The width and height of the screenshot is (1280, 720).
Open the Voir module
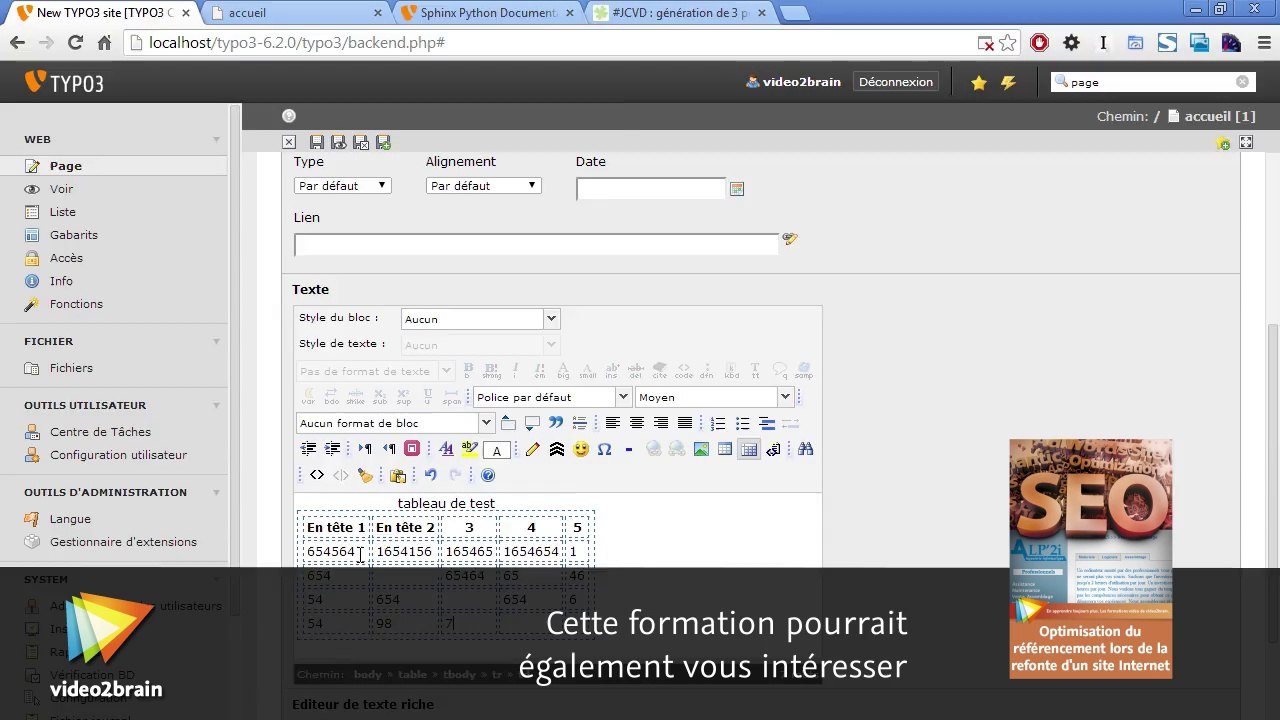61,189
